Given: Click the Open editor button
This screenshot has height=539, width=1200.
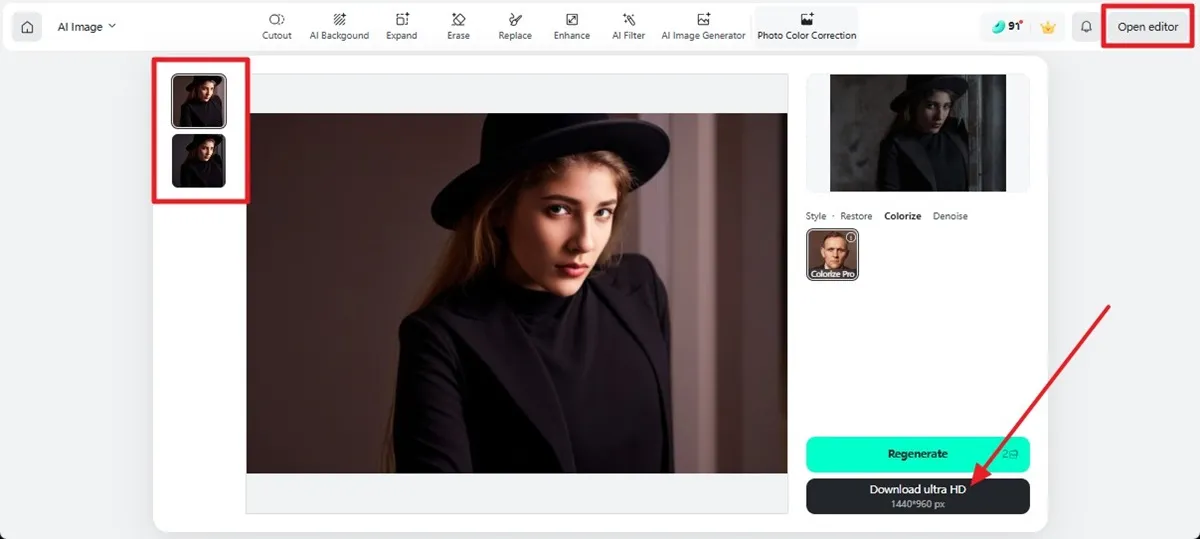Looking at the screenshot, I should pyautogui.click(x=1147, y=27).
